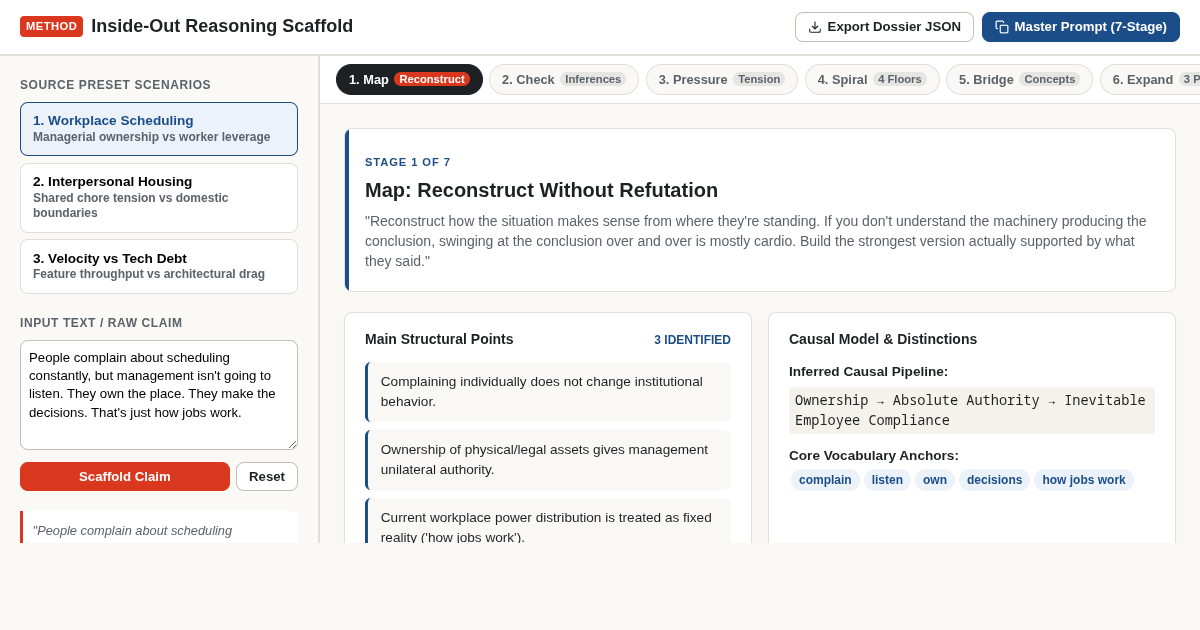1200x630 pixels.
Task: Click the 'Causal Model & Distinctions' heading
Action: click(883, 339)
